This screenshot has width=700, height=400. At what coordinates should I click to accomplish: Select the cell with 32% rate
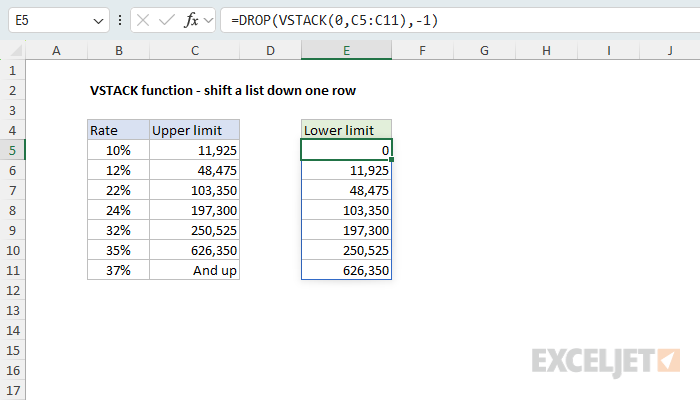coord(119,230)
